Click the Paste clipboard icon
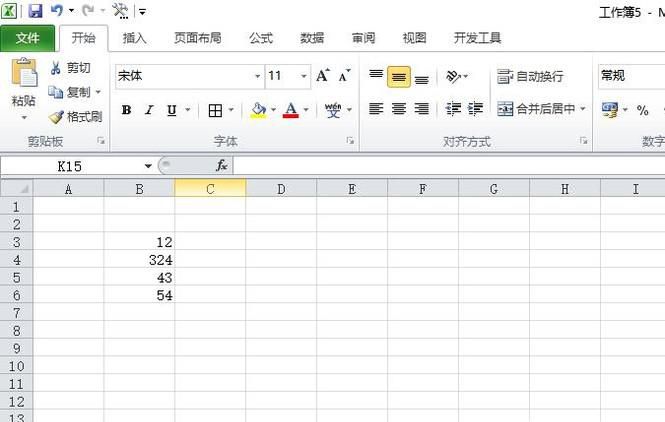The height and width of the screenshot is (422, 665). (24, 73)
